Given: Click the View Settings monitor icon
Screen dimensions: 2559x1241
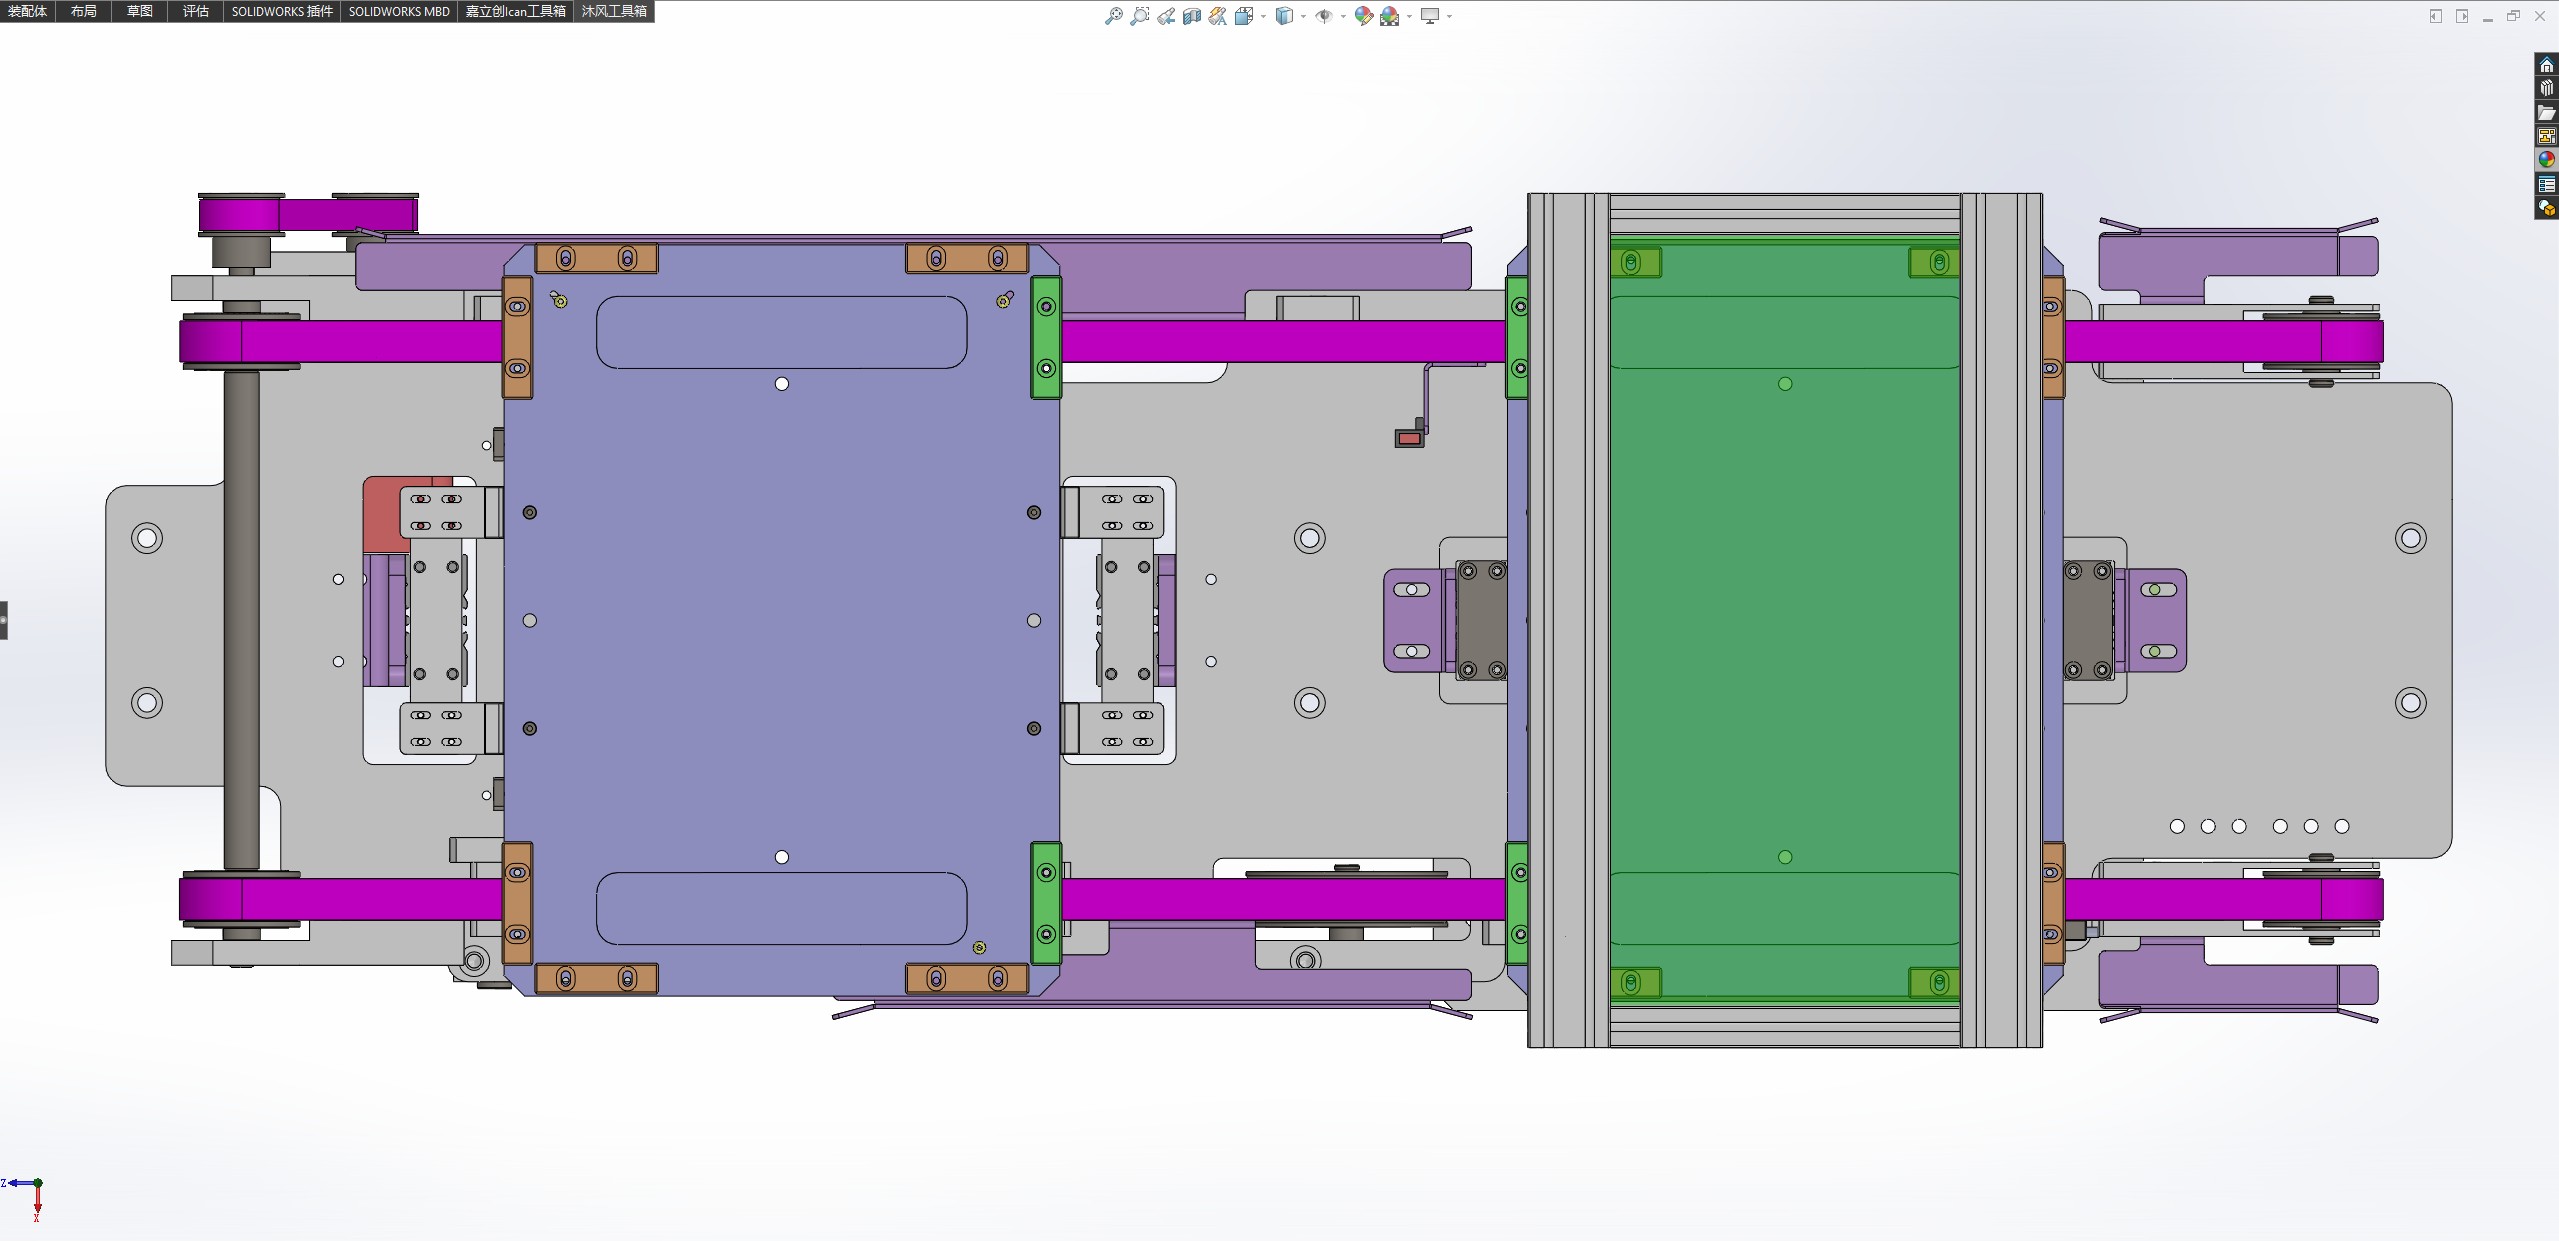Looking at the screenshot, I should pos(1430,16).
